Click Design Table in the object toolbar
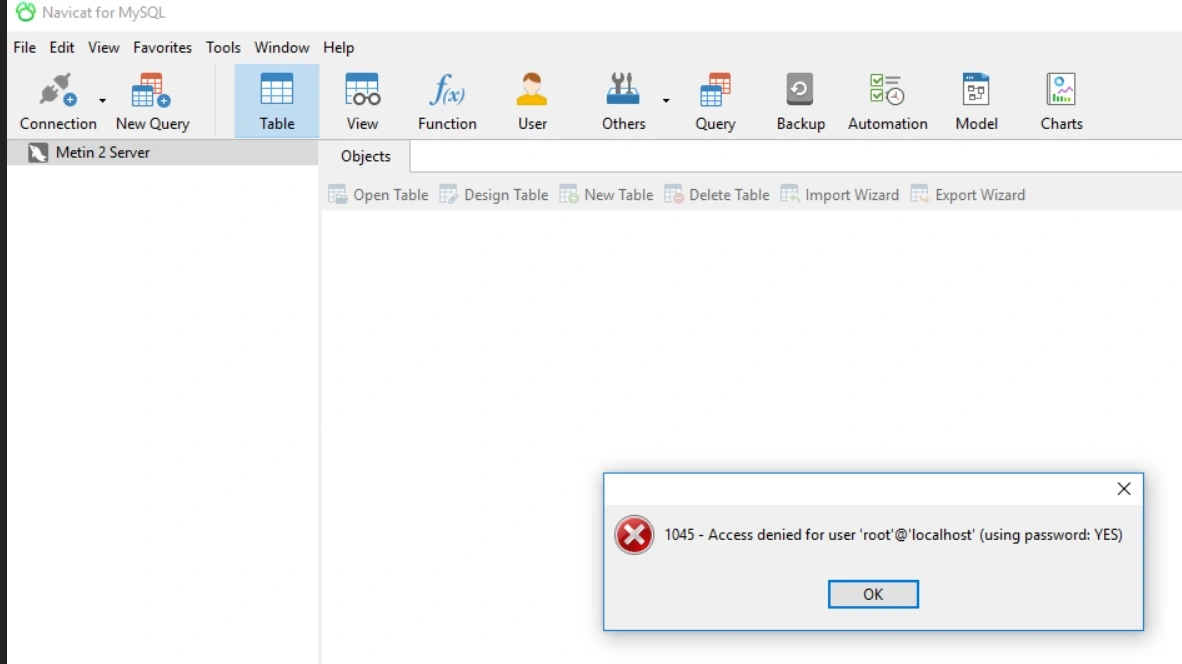This screenshot has width=1182, height=664. [494, 195]
